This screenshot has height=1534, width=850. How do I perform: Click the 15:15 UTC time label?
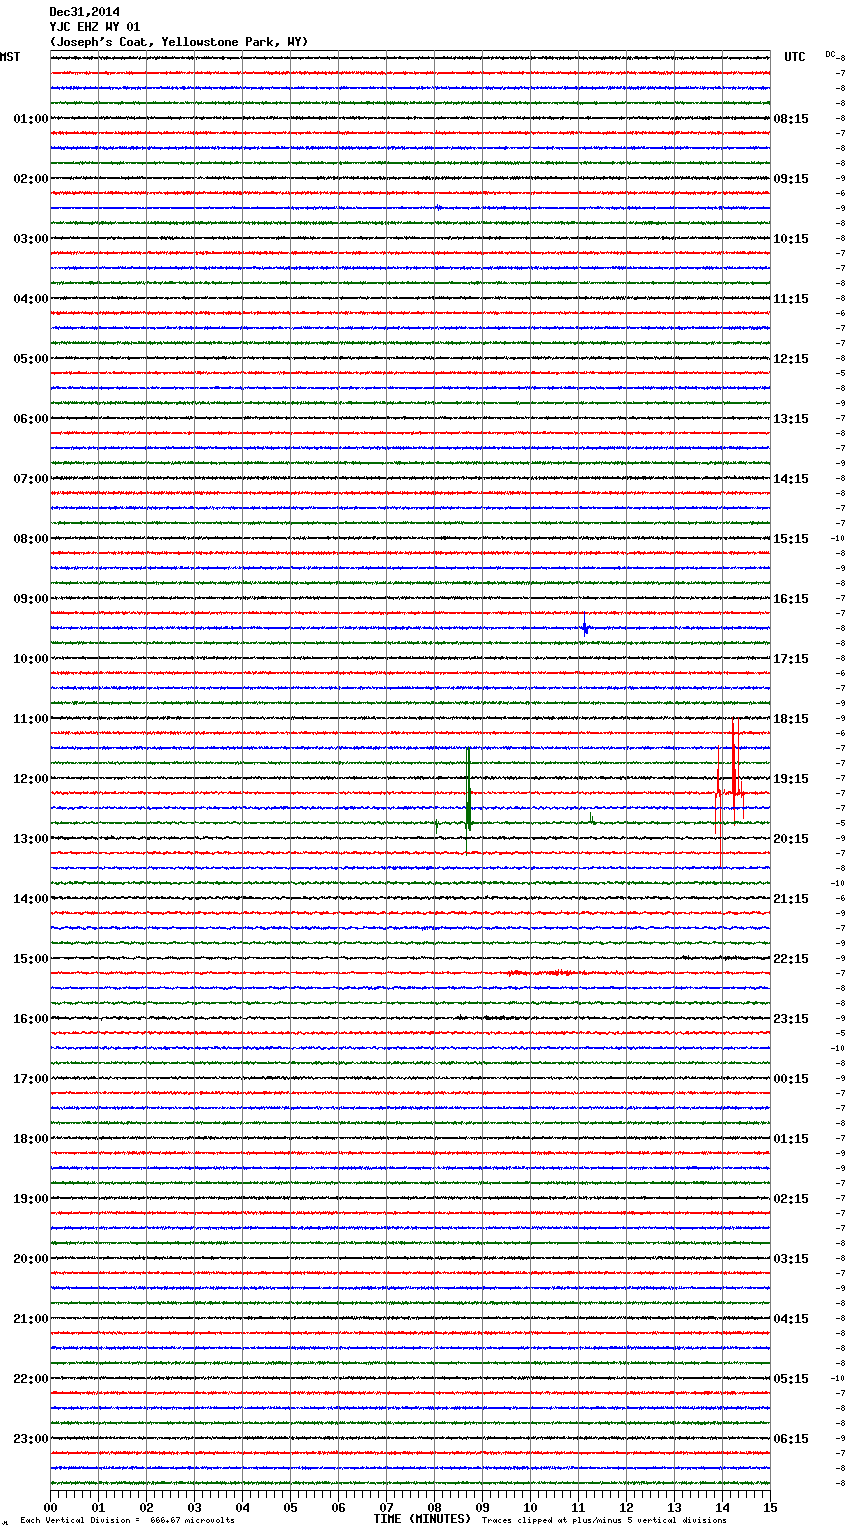(791, 539)
